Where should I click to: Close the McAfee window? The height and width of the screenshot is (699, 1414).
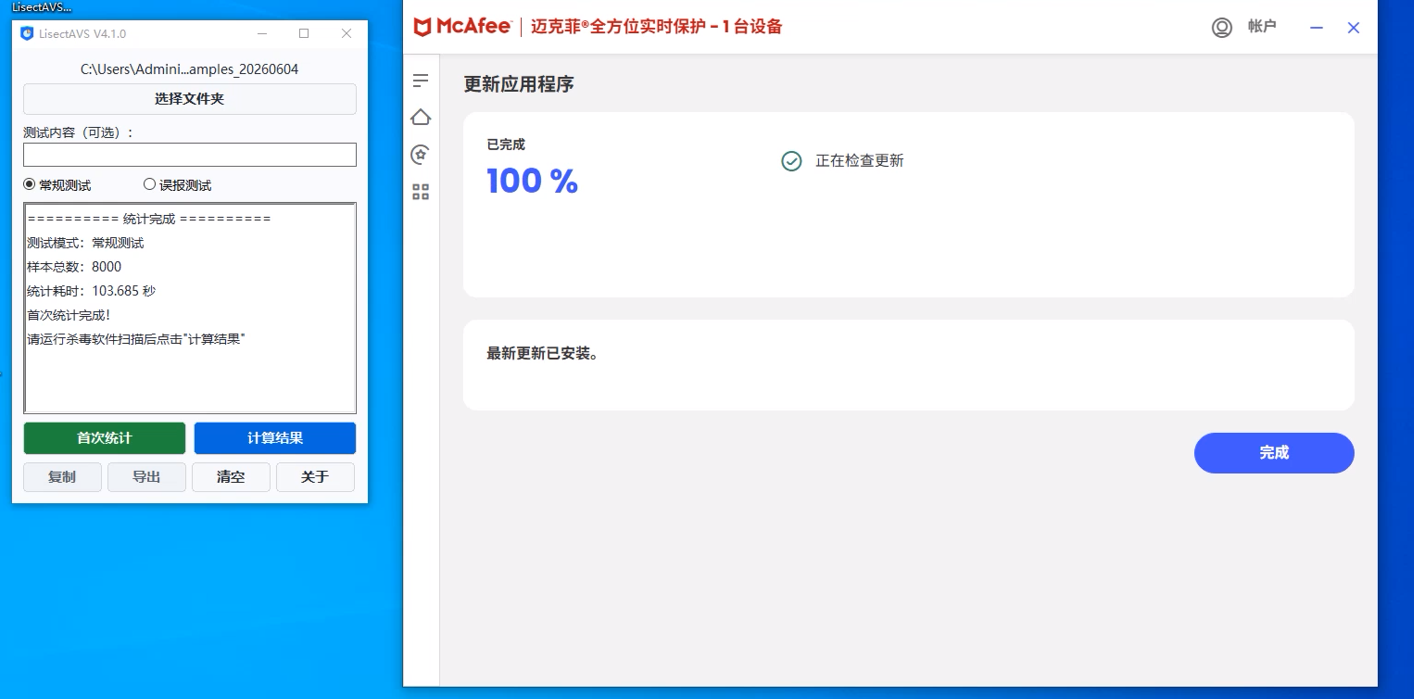click(1353, 28)
